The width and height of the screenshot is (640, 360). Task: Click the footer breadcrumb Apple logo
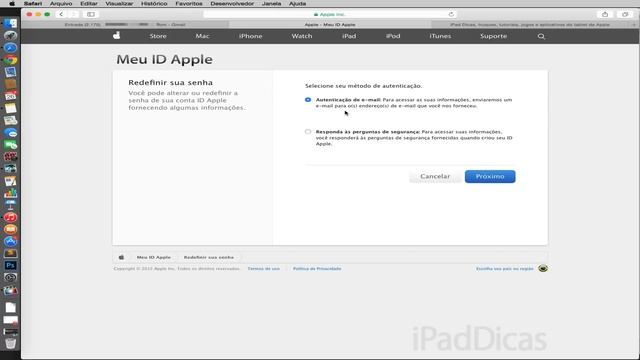(x=121, y=257)
